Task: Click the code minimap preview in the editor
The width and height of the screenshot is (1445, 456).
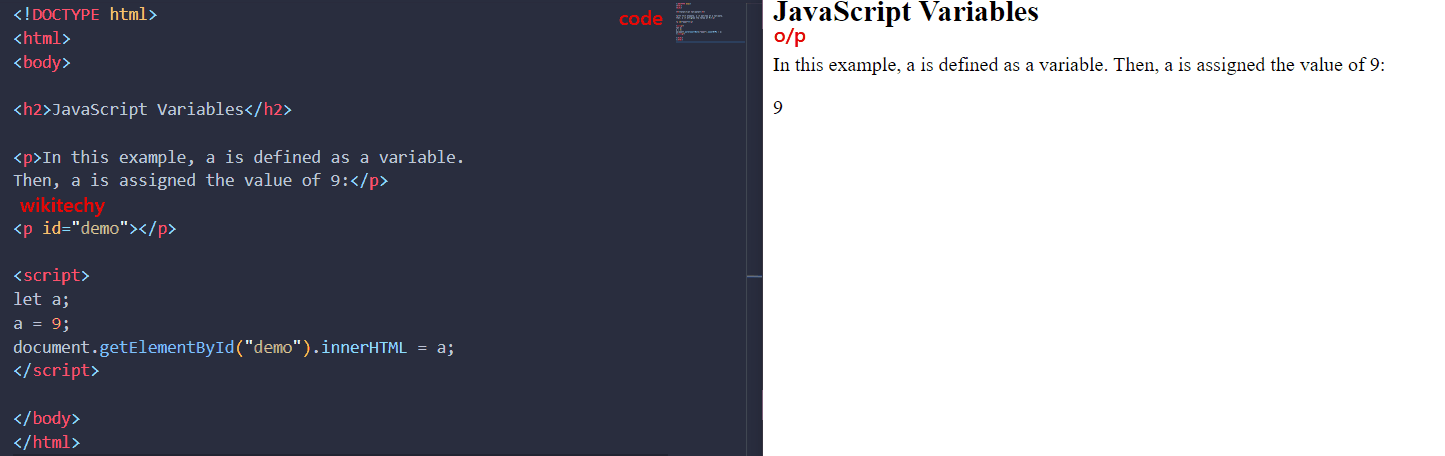Action: point(710,22)
